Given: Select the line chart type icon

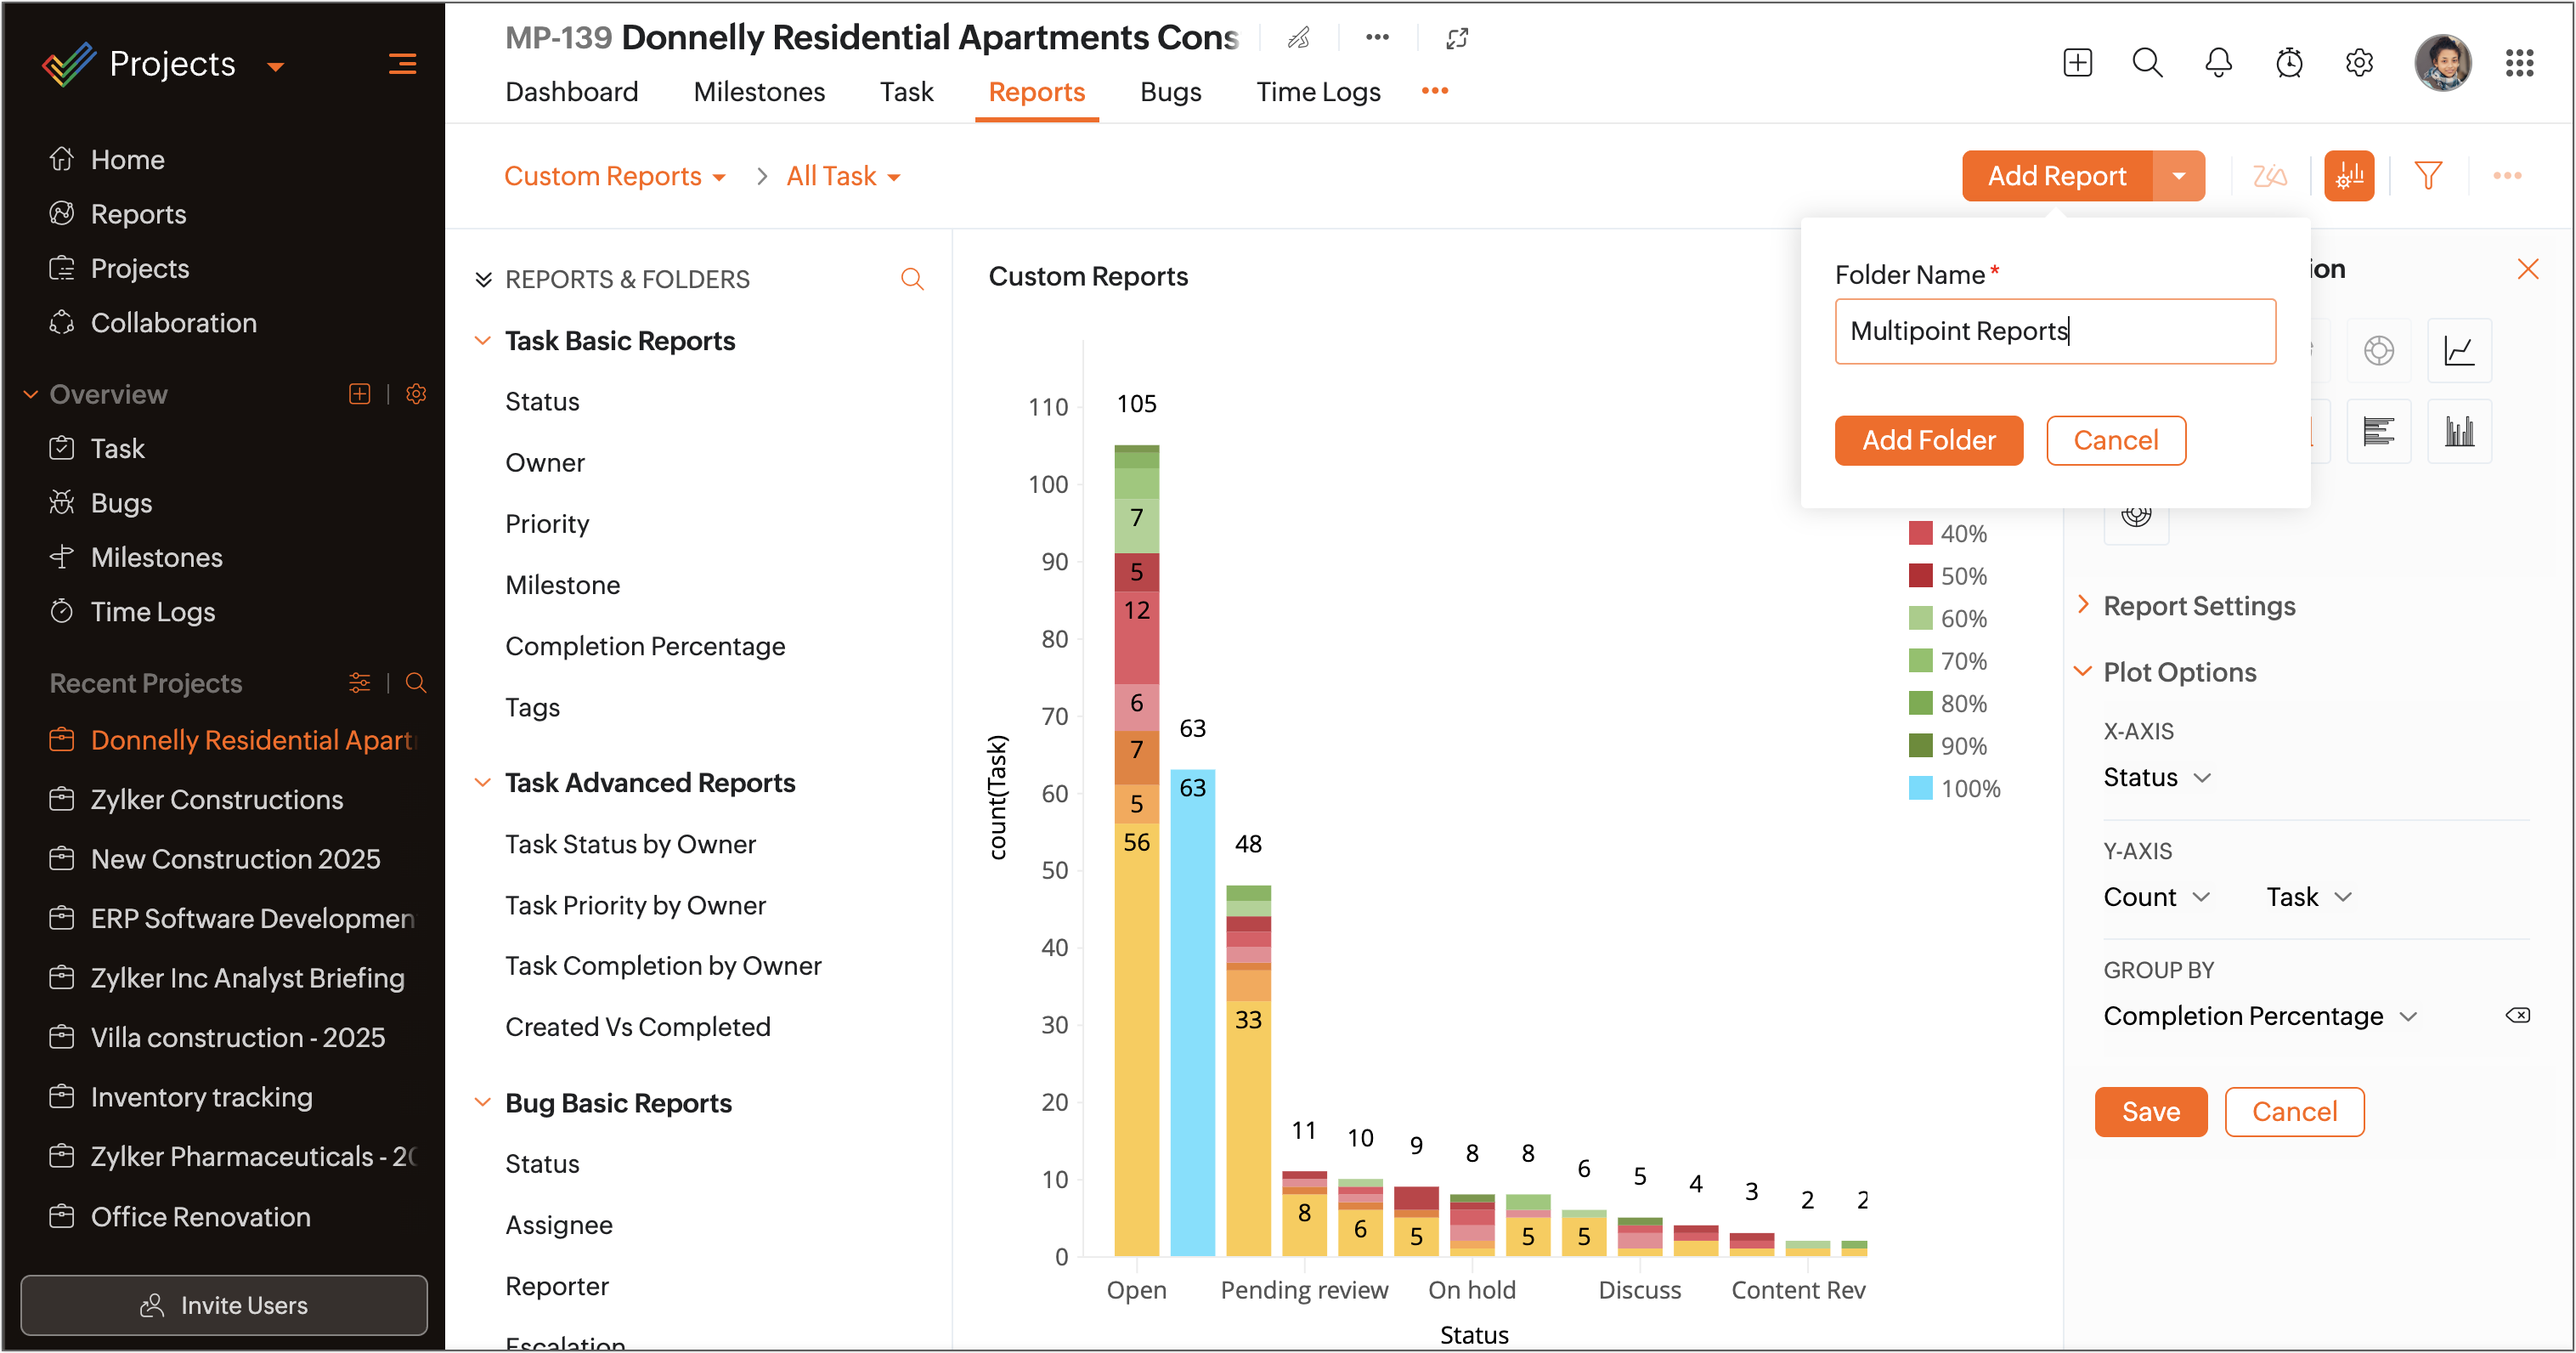Looking at the screenshot, I should pos(2459,350).
